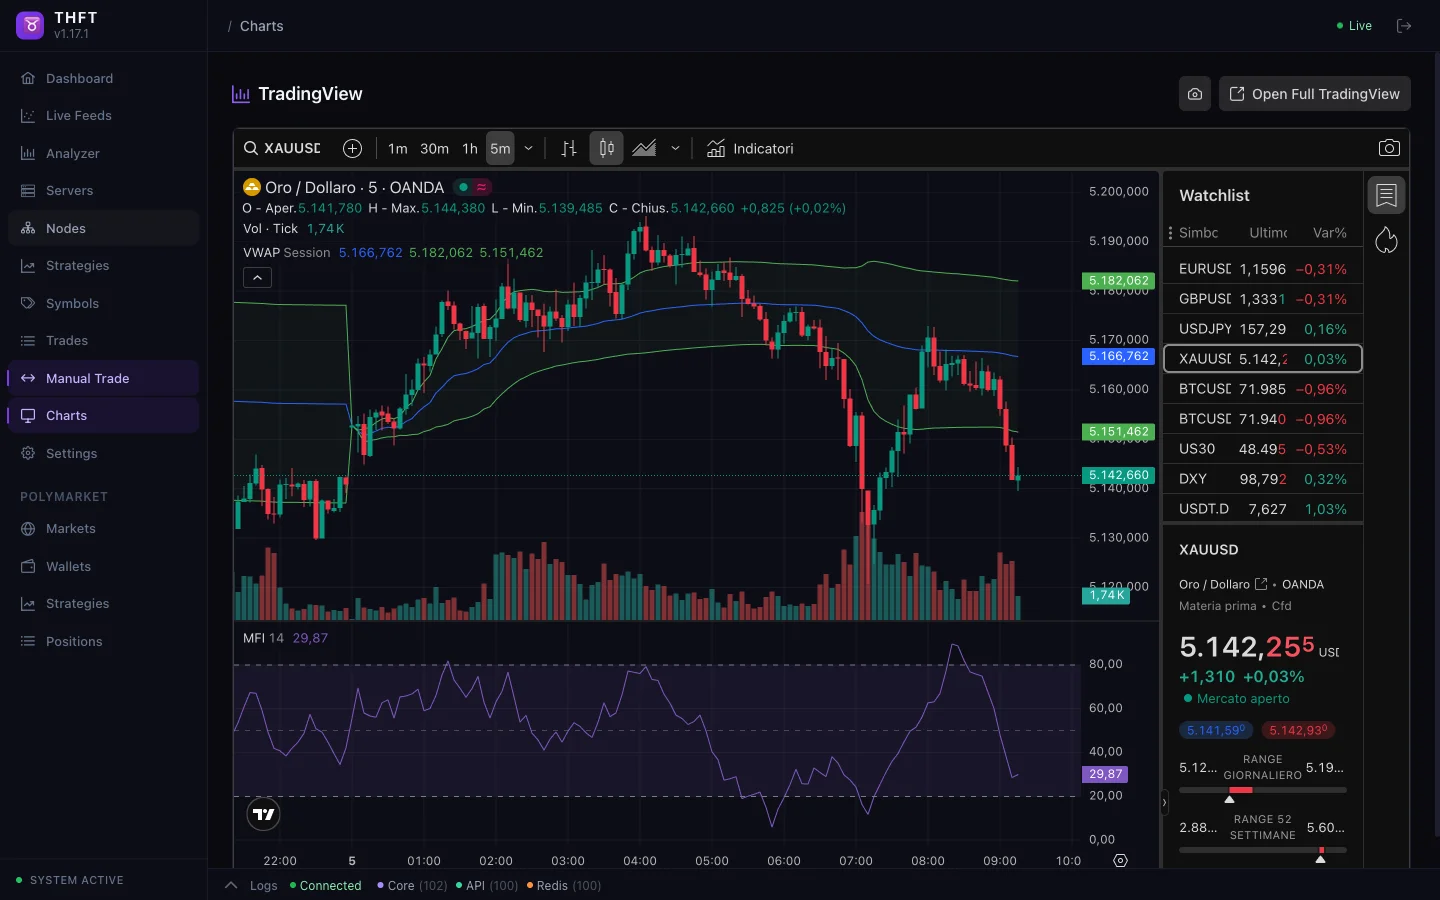Click the hot lists flame icon
Viewport: 1440px width, 900px height.
click(x=1387, y=240)
